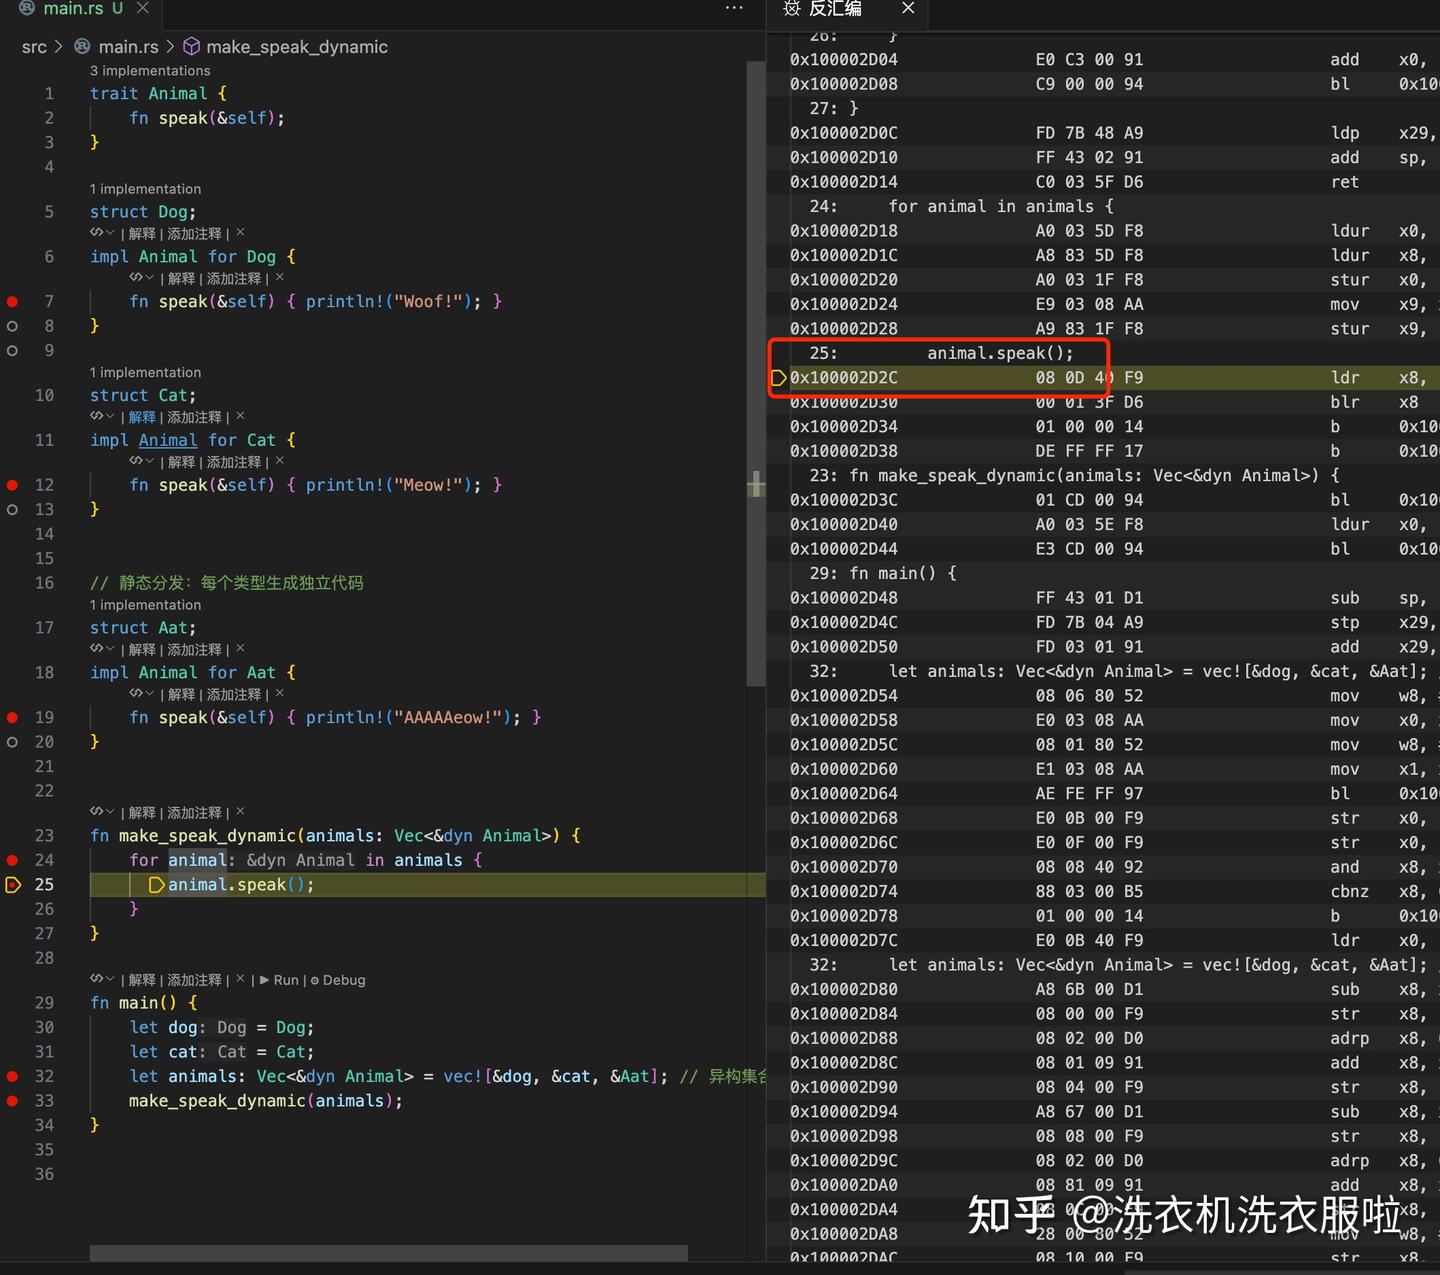The width and height of the screenshot is (1440, 1275).
Task: Click the AI code lens icon above fn main
Action: 95,979
